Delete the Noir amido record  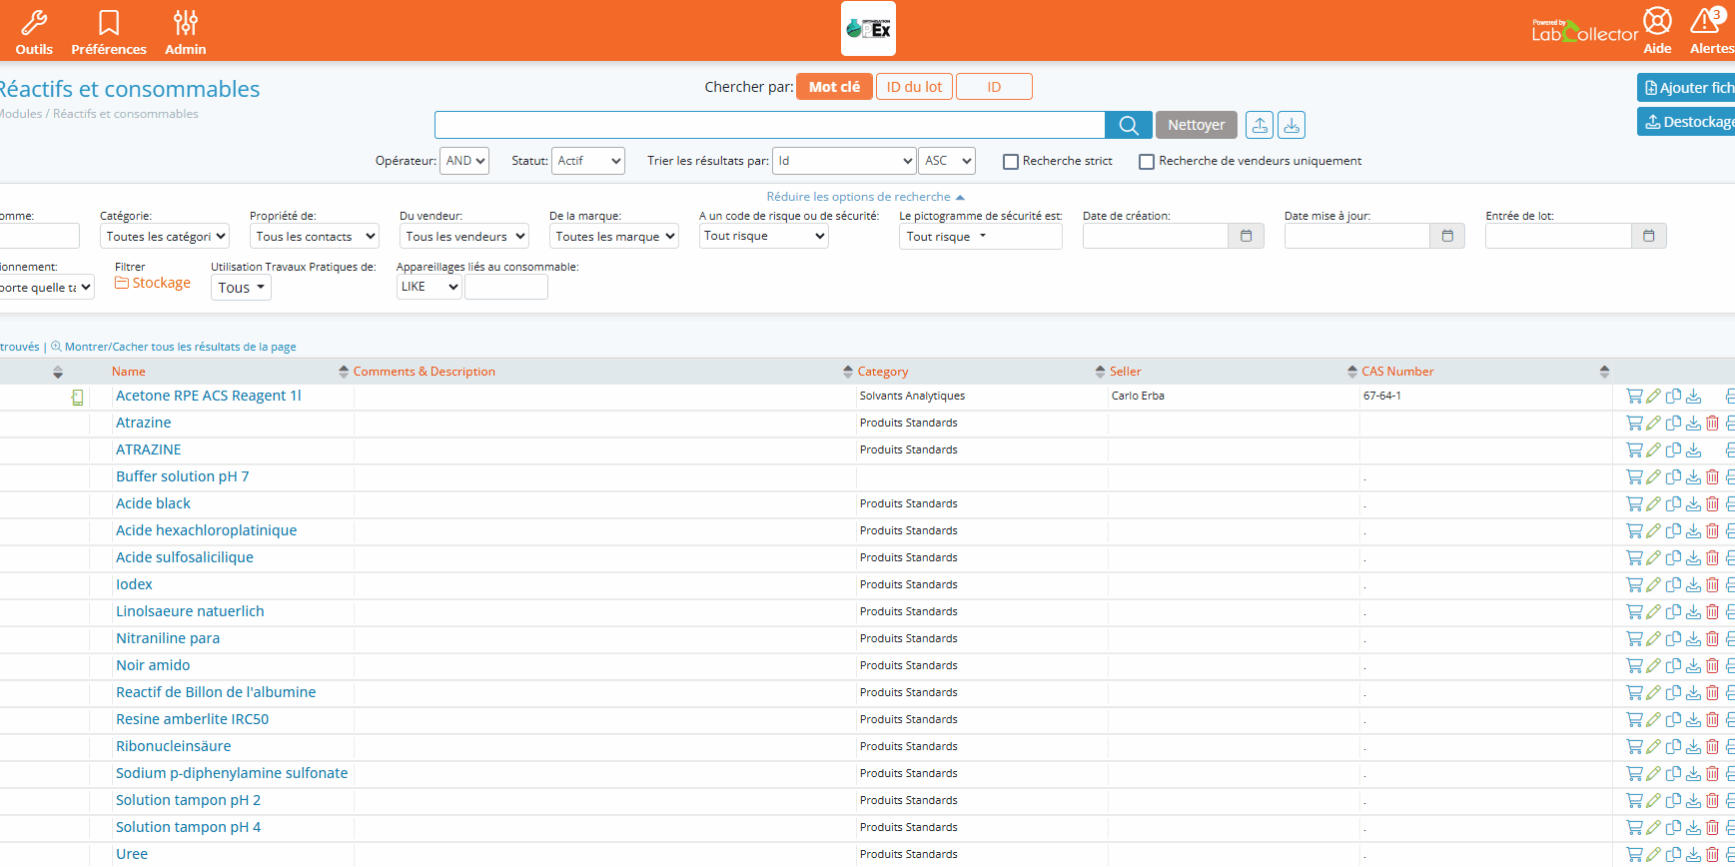click(x=1712, y=666)
